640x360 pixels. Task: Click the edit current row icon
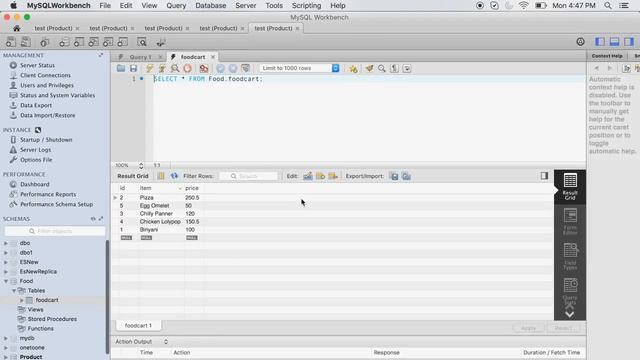[x=308, y=176]
